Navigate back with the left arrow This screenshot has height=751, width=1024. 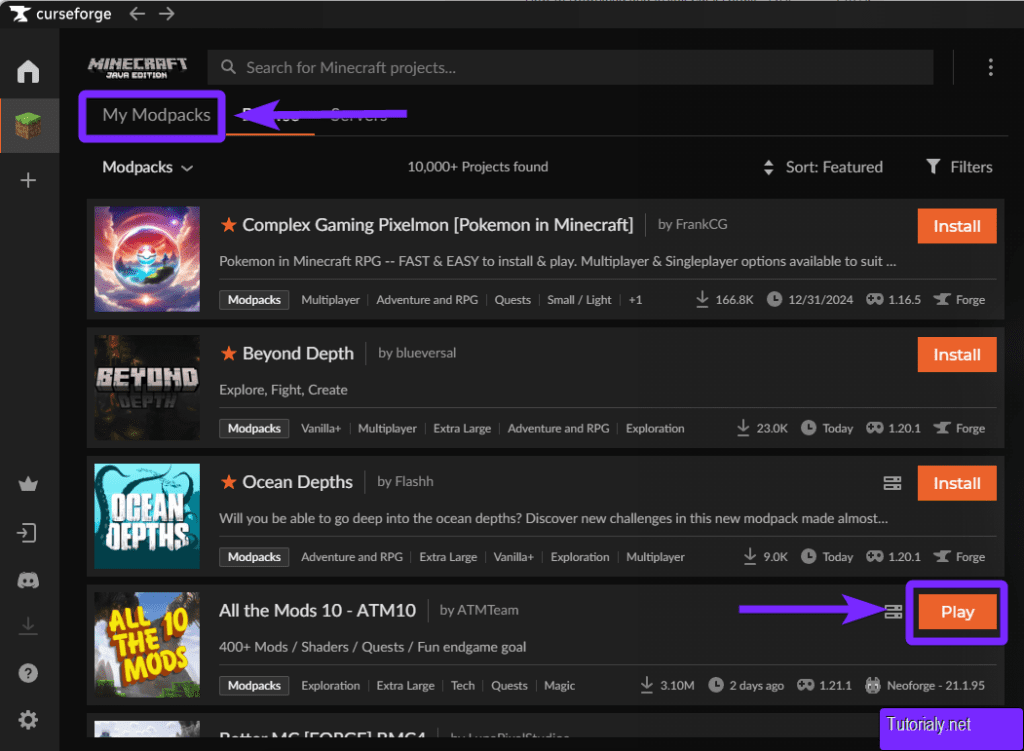pos(137,14)
